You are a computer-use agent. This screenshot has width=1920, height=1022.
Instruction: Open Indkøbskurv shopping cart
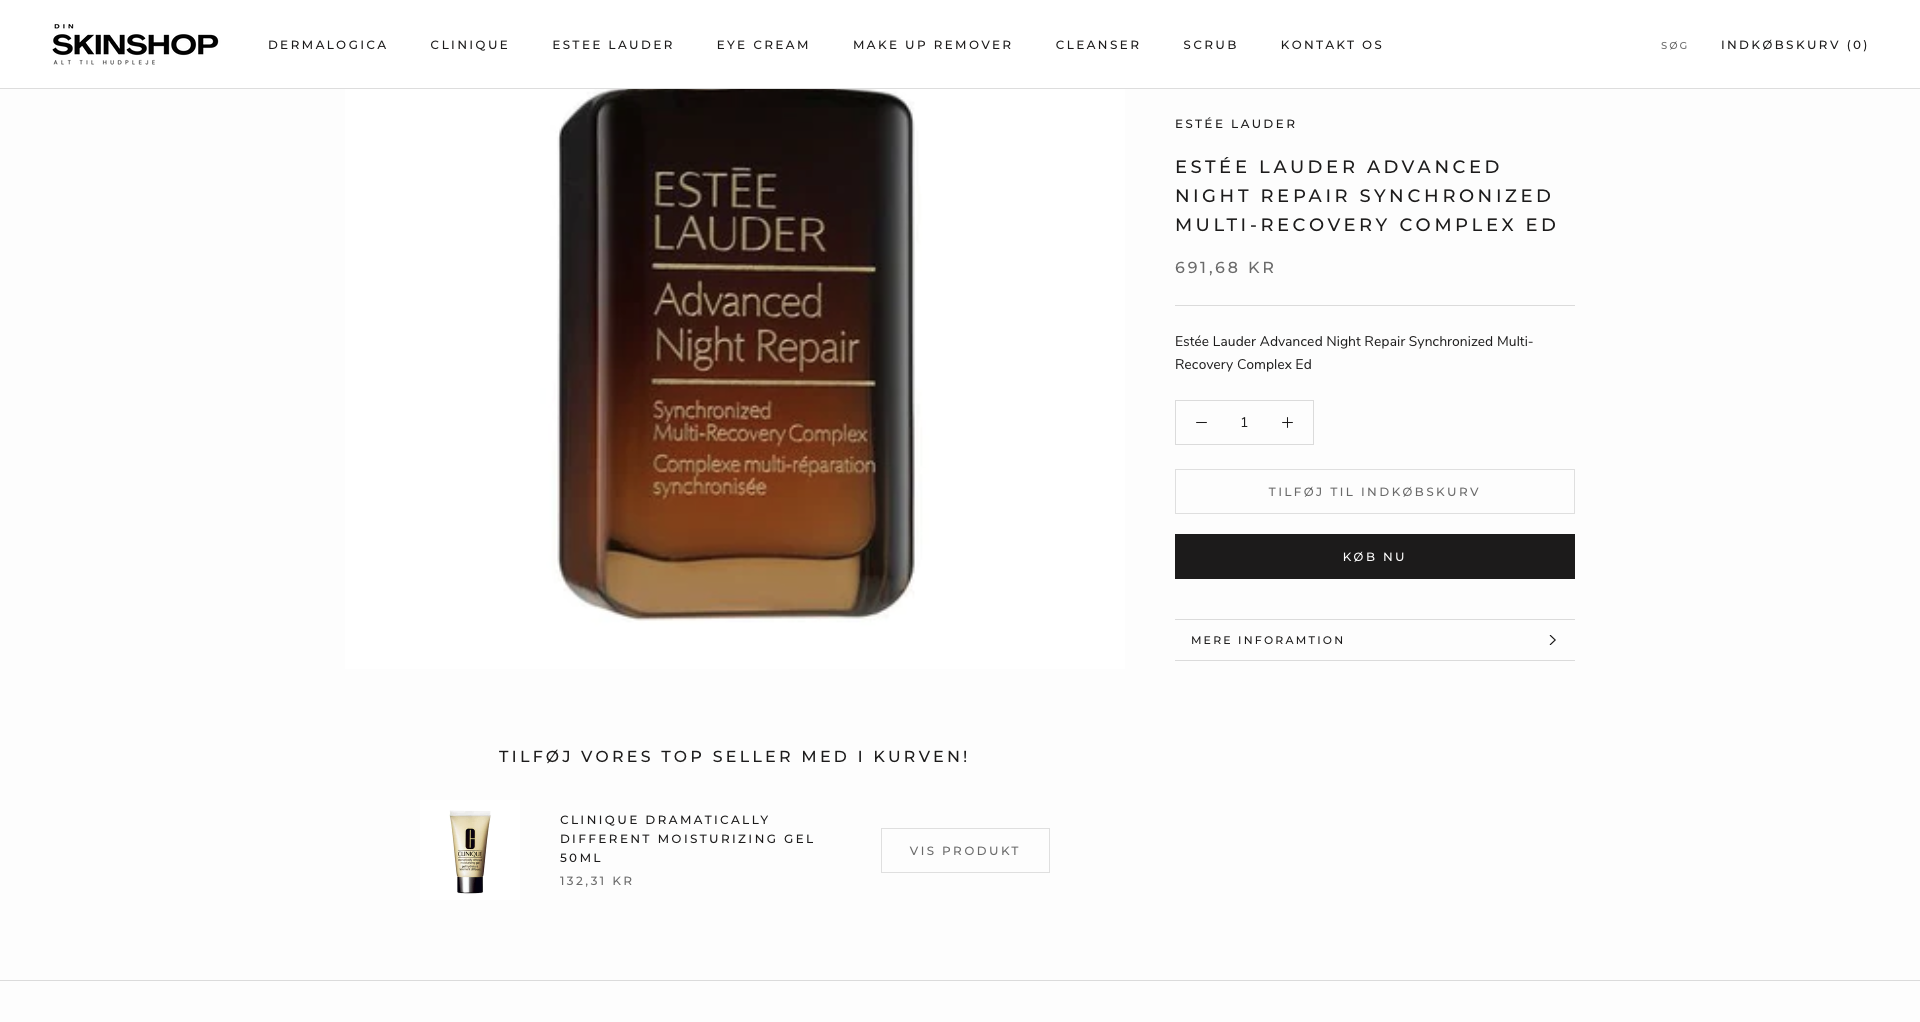[x=1795, y=45]
